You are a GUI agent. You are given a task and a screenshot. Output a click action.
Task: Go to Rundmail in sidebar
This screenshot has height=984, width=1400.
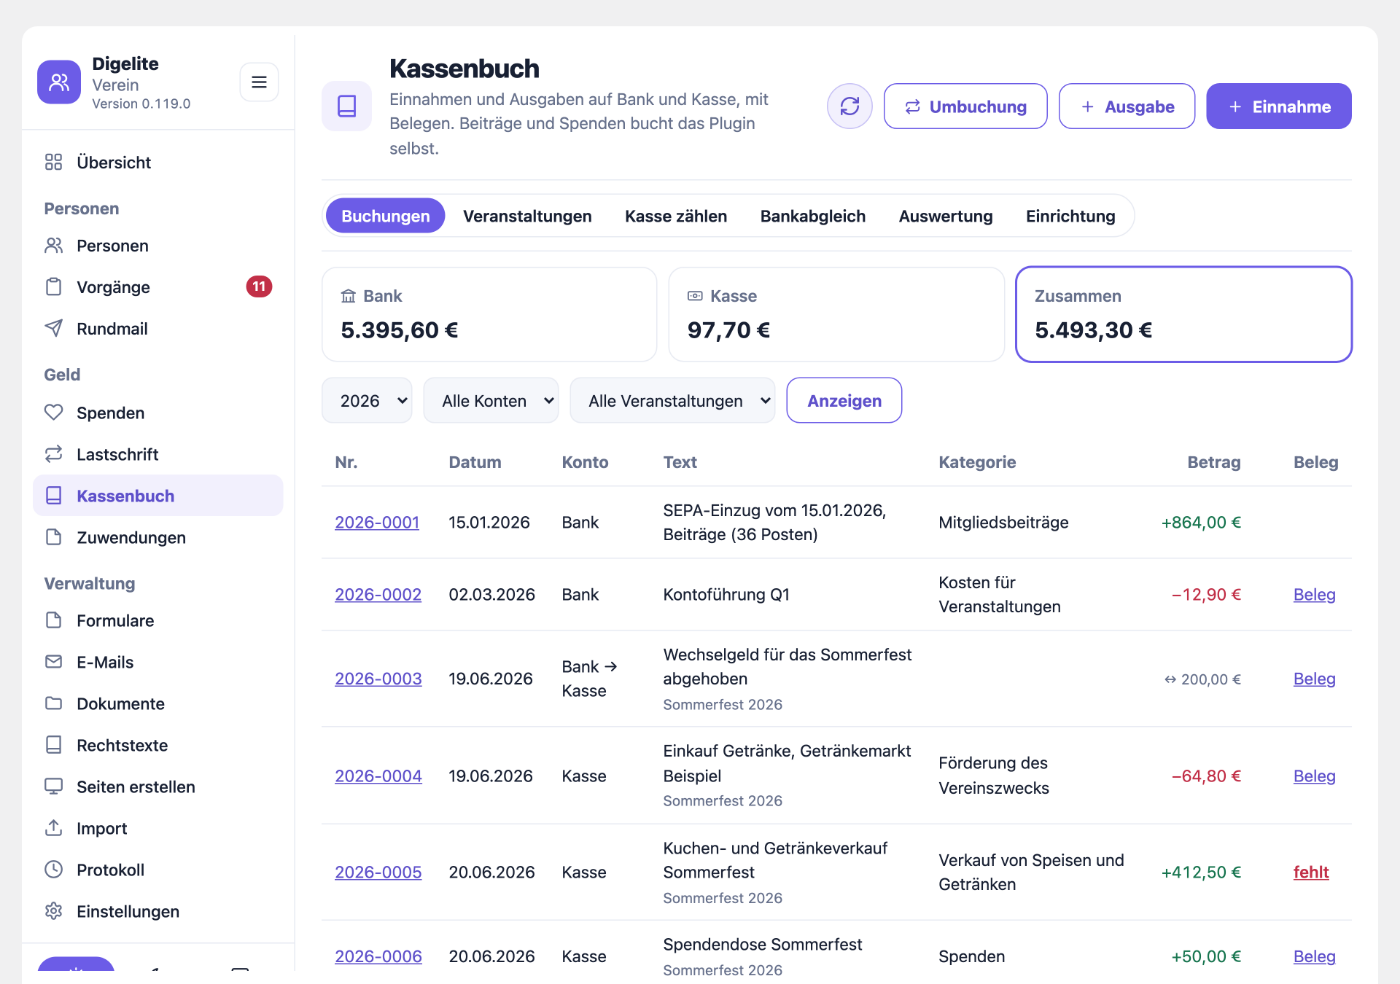click(x=158, y=329)
